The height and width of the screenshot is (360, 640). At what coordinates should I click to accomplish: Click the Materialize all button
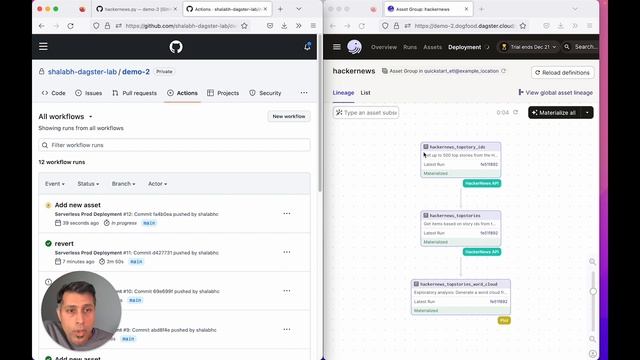[x=555, y=113]
